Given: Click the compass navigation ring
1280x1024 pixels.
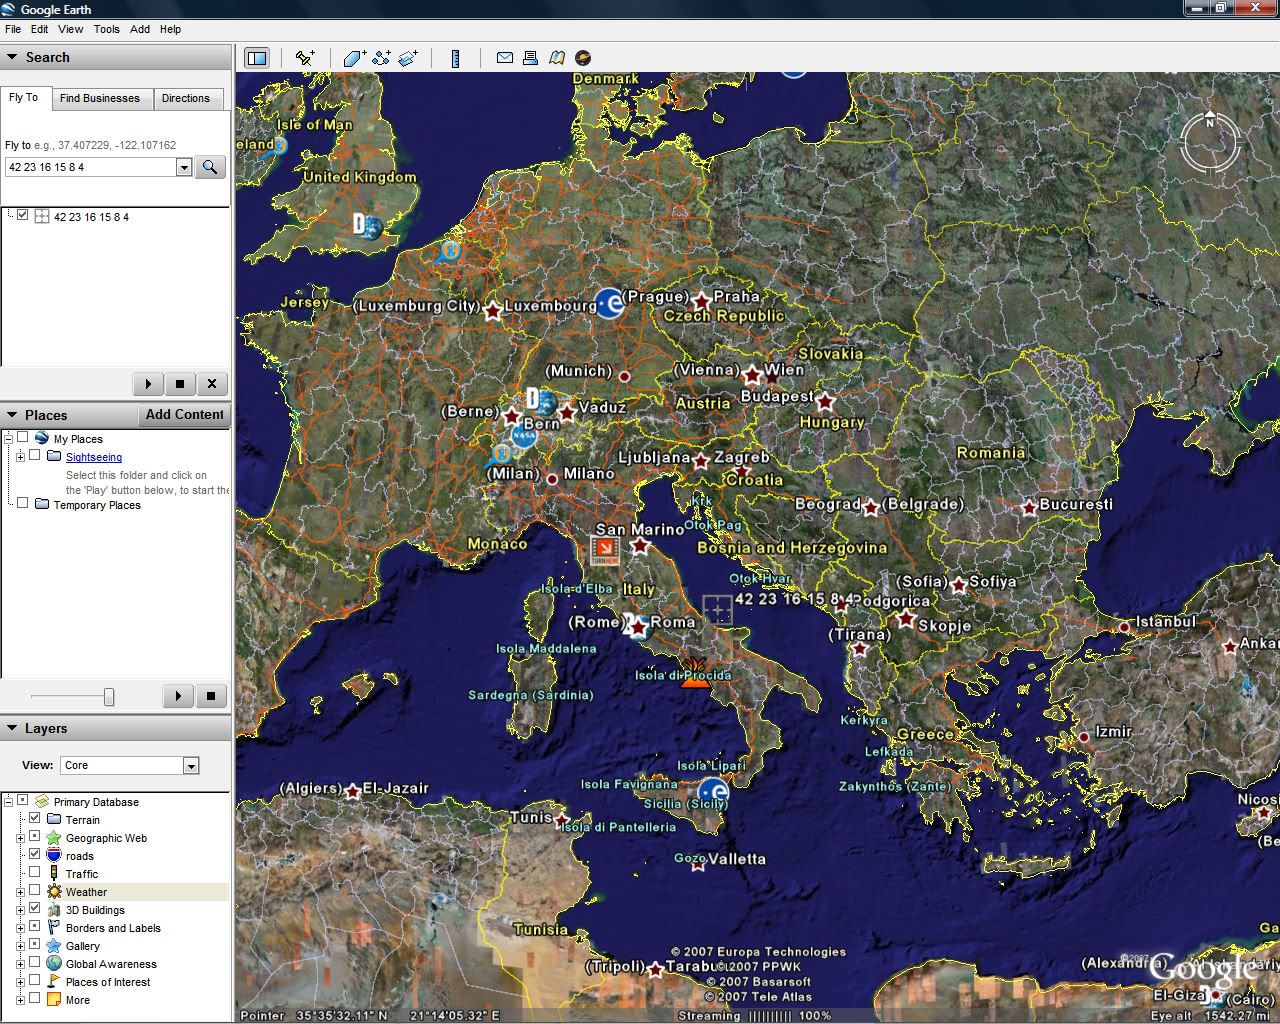Looking at the screenshot, I should pyautogui.click(x=1210, y=142).
